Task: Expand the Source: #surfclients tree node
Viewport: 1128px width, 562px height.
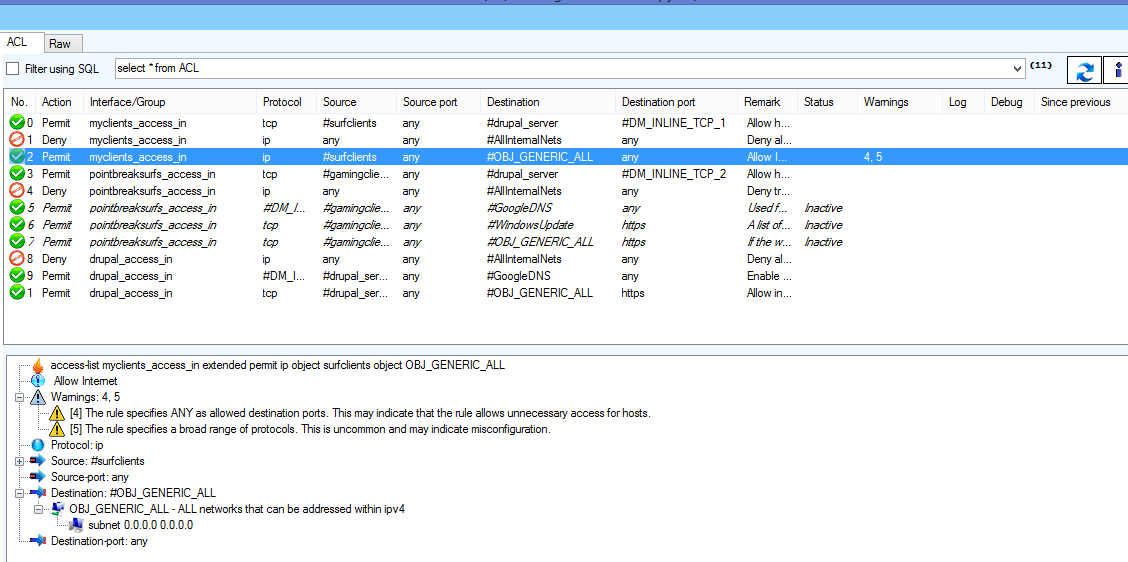Action: pyautogui.click(x=19, y=461)
